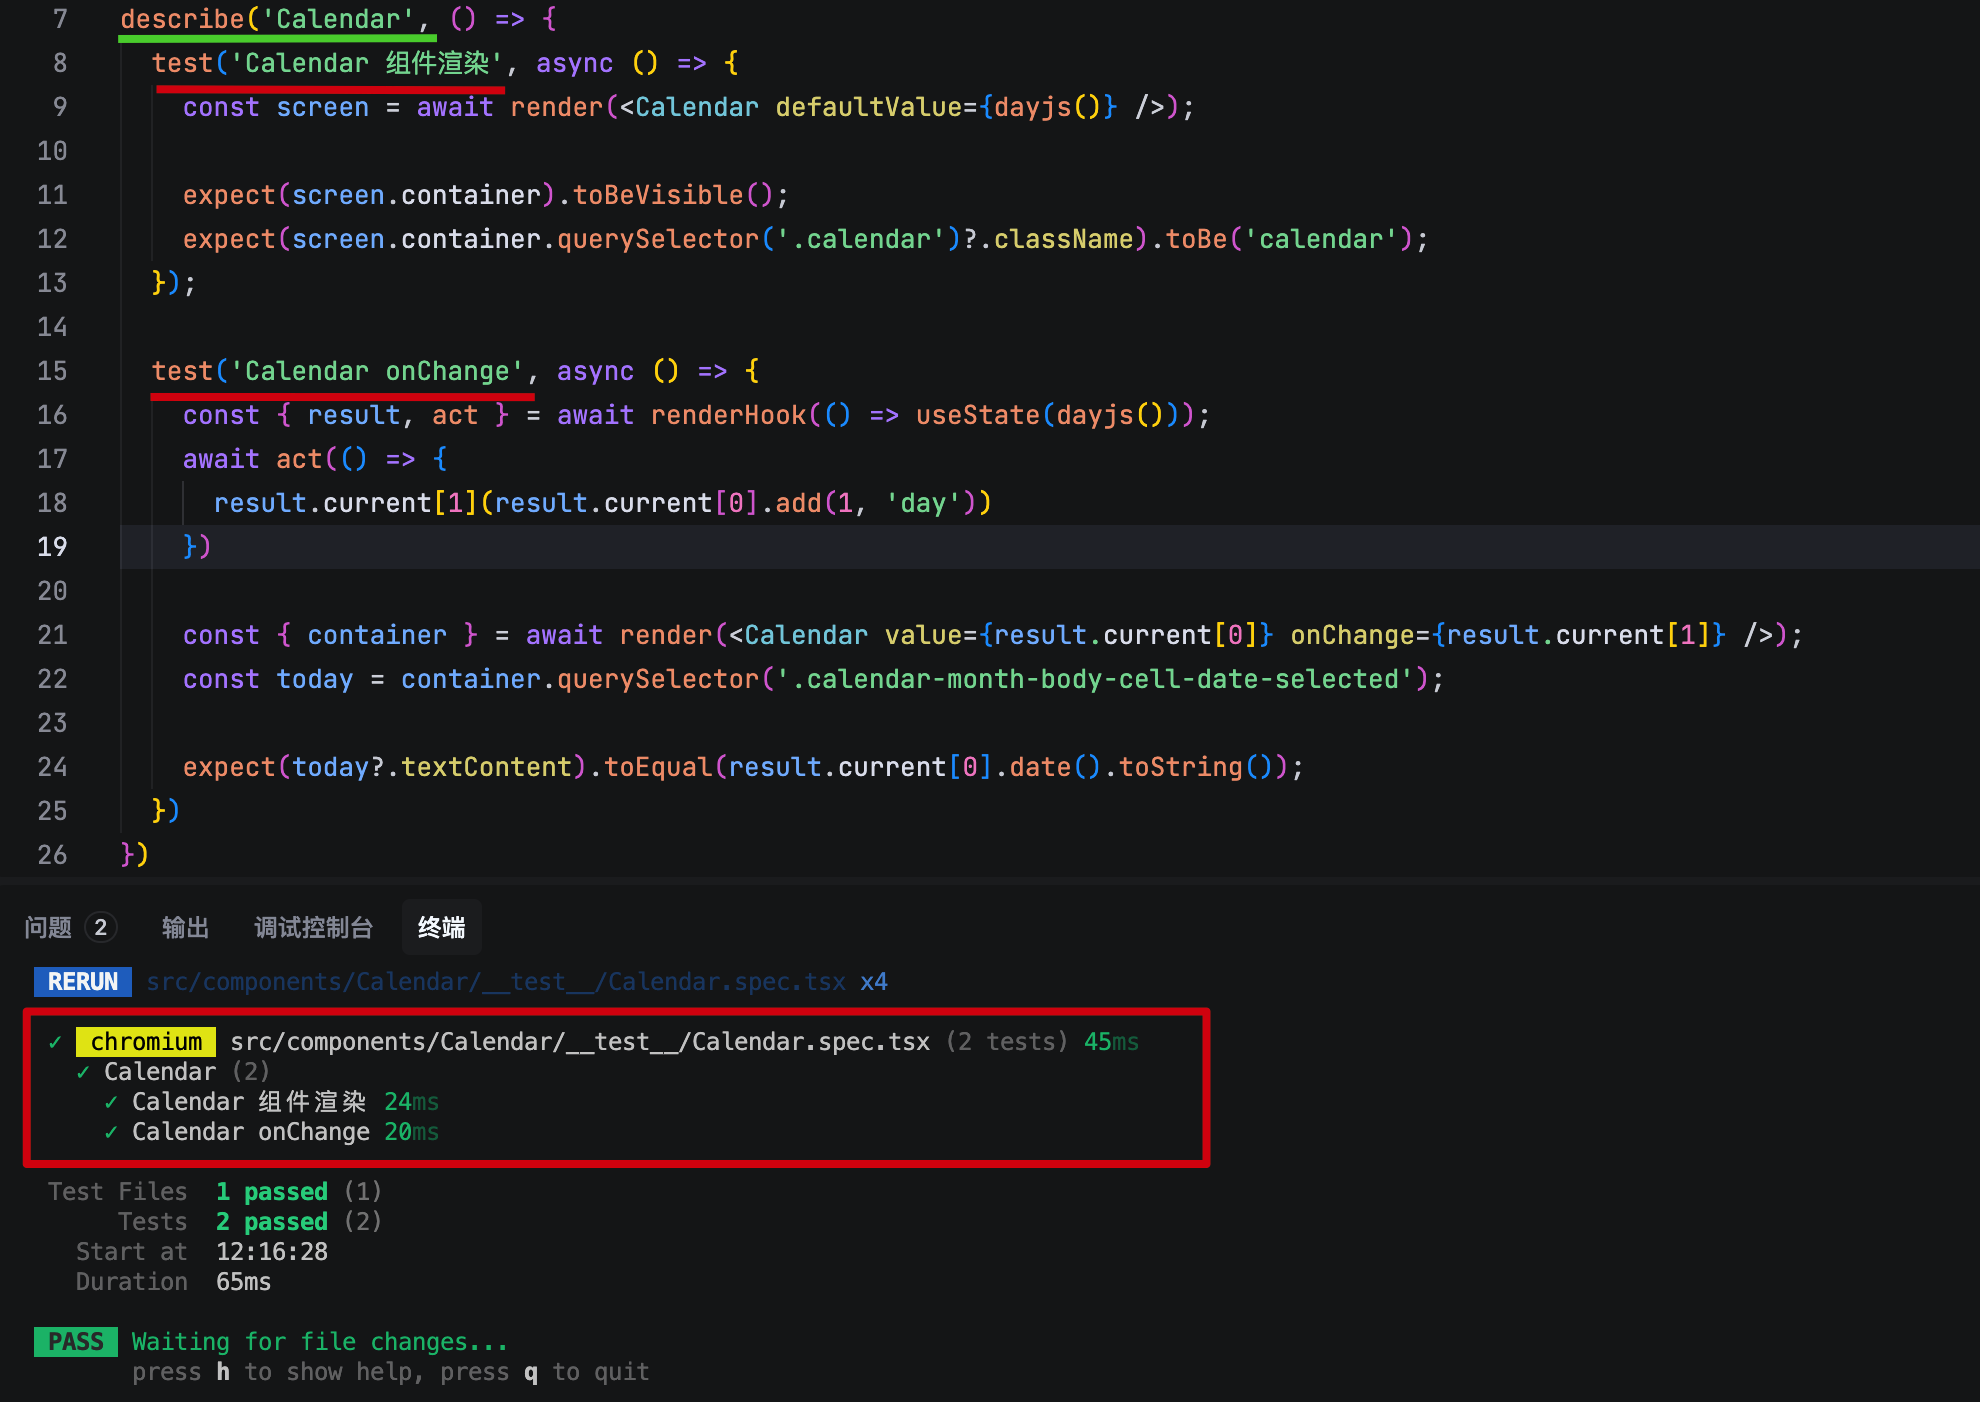Switch to the 输出 output tab
The width and height of the screenshot is (1980, 1402).
(185, 928)
